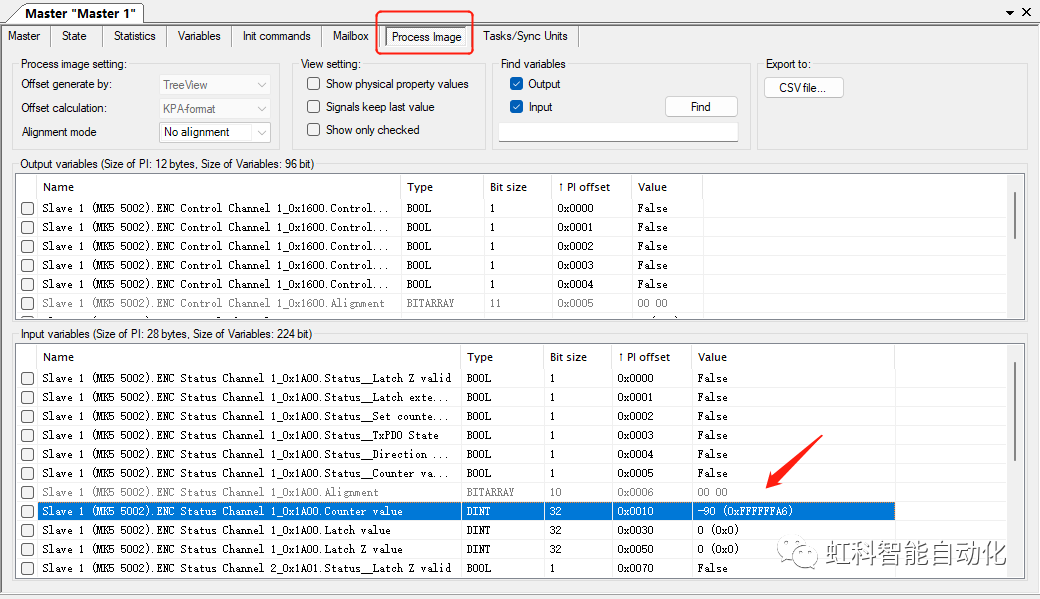The image size is (1040, 599).
Task: Open the Mailbox tab
Action: click(x=351, y=36)
